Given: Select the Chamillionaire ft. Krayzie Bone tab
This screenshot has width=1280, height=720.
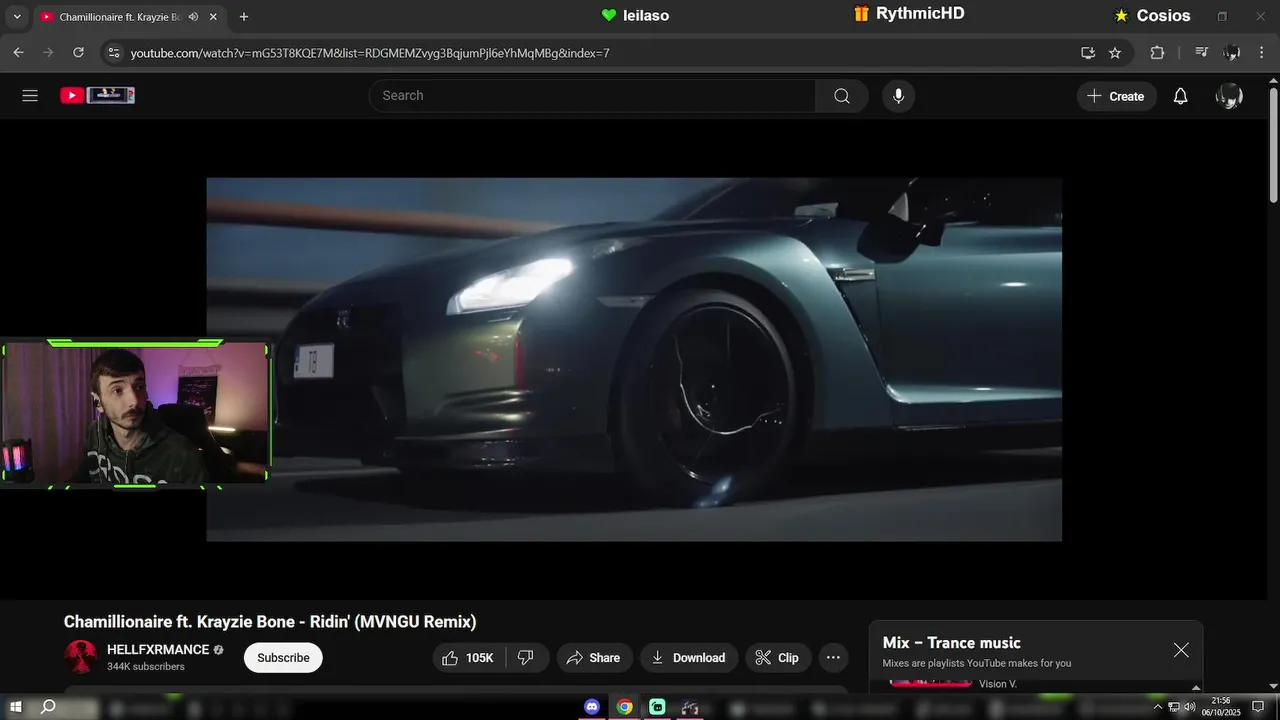Looking at the screenshot, I should tap(117, 17).
